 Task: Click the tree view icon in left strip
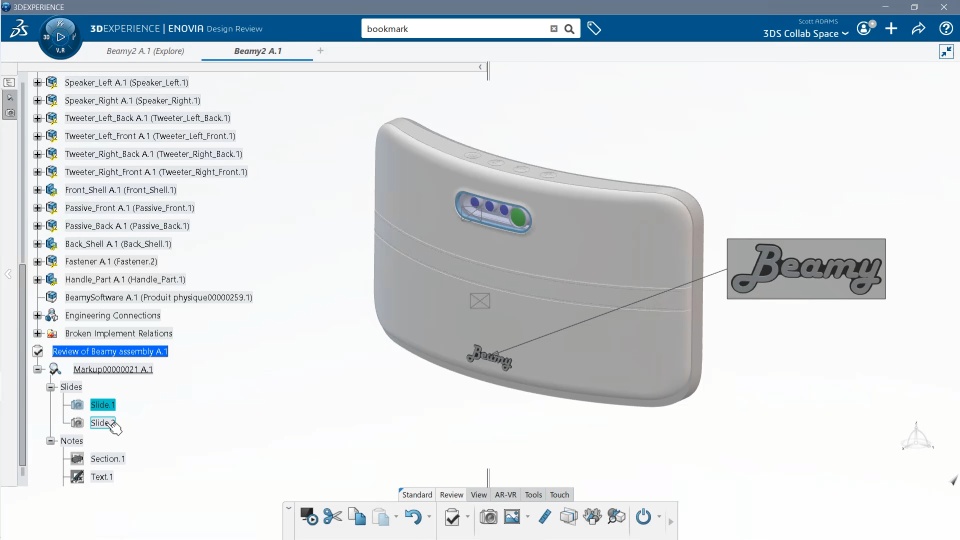click(9, 82)
